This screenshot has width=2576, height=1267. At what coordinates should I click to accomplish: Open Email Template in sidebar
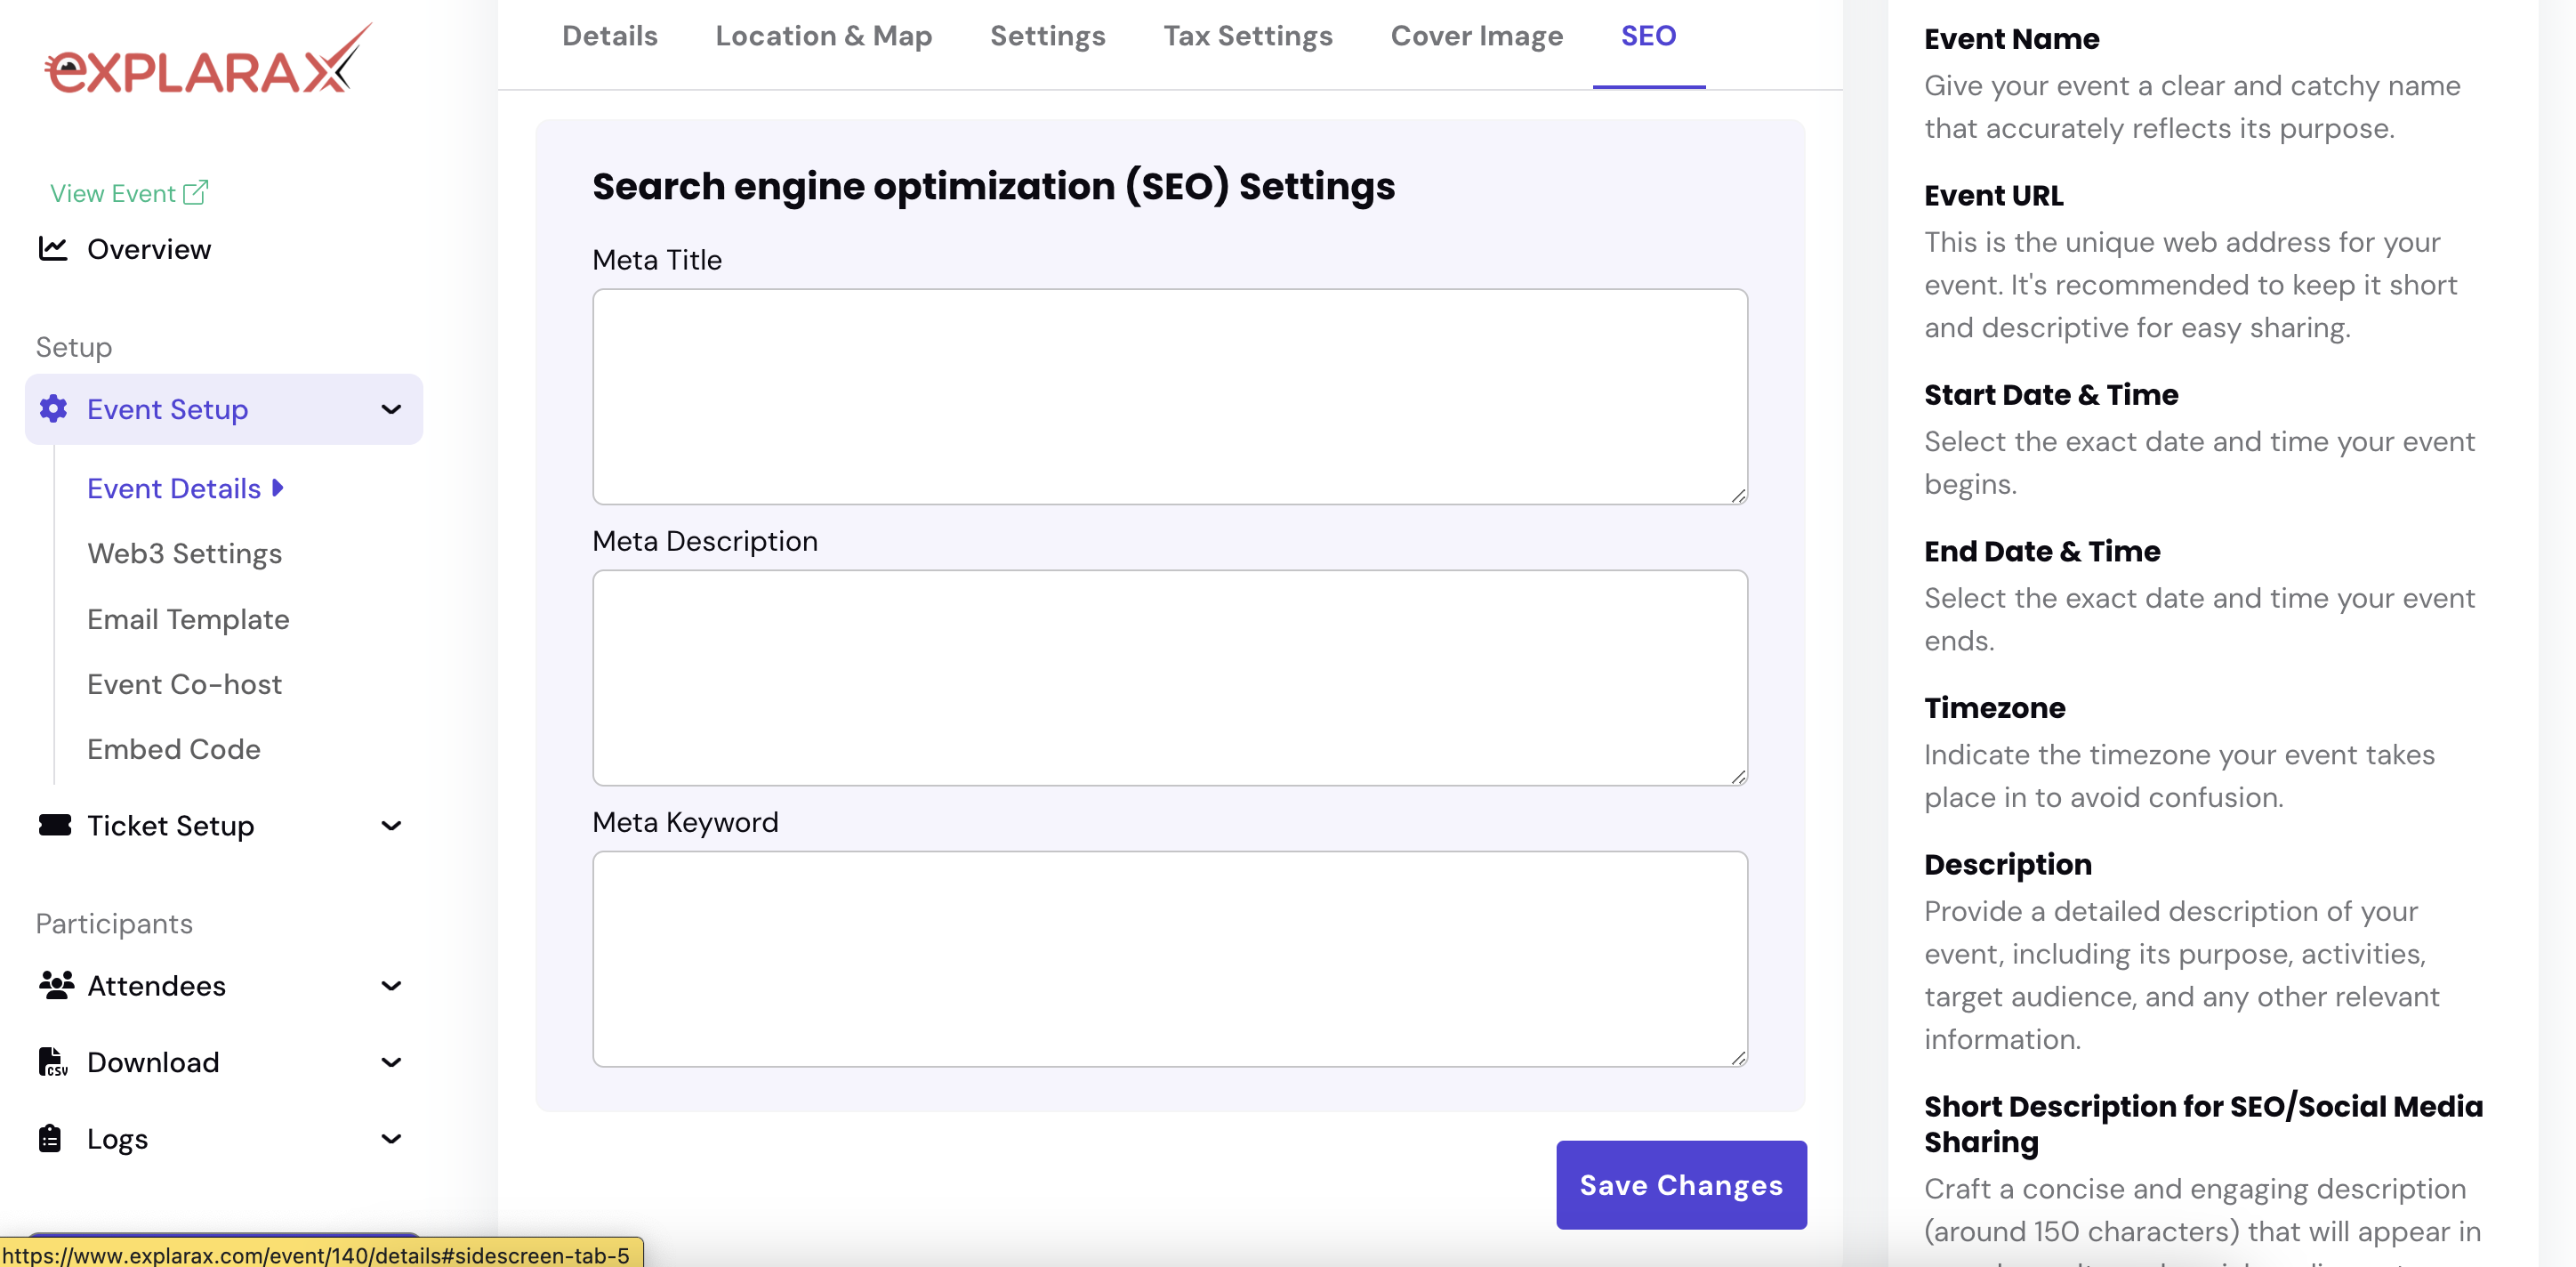point(188,619)
